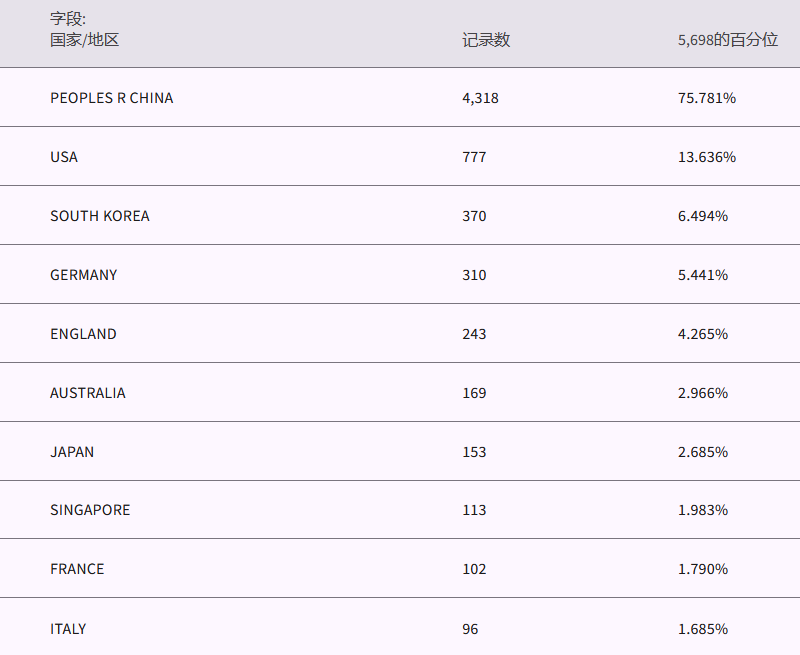This screenshot has width=800, height=655.
Task: Click the 记录数 column header
Action: 486,40
